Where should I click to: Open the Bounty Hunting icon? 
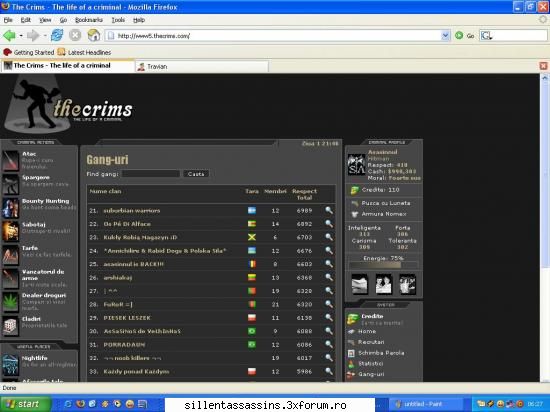(10, 208)
